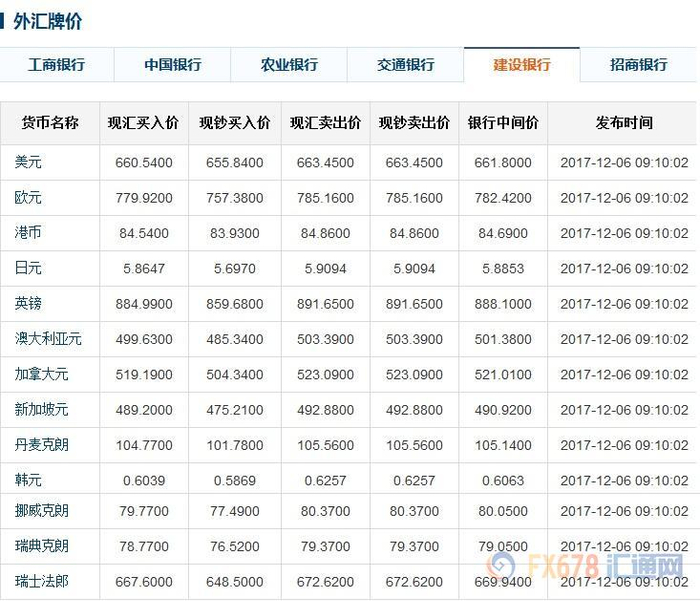The image size is (700, 601).
Task: Click the value 79.7700
Action: tap(144, 511)
